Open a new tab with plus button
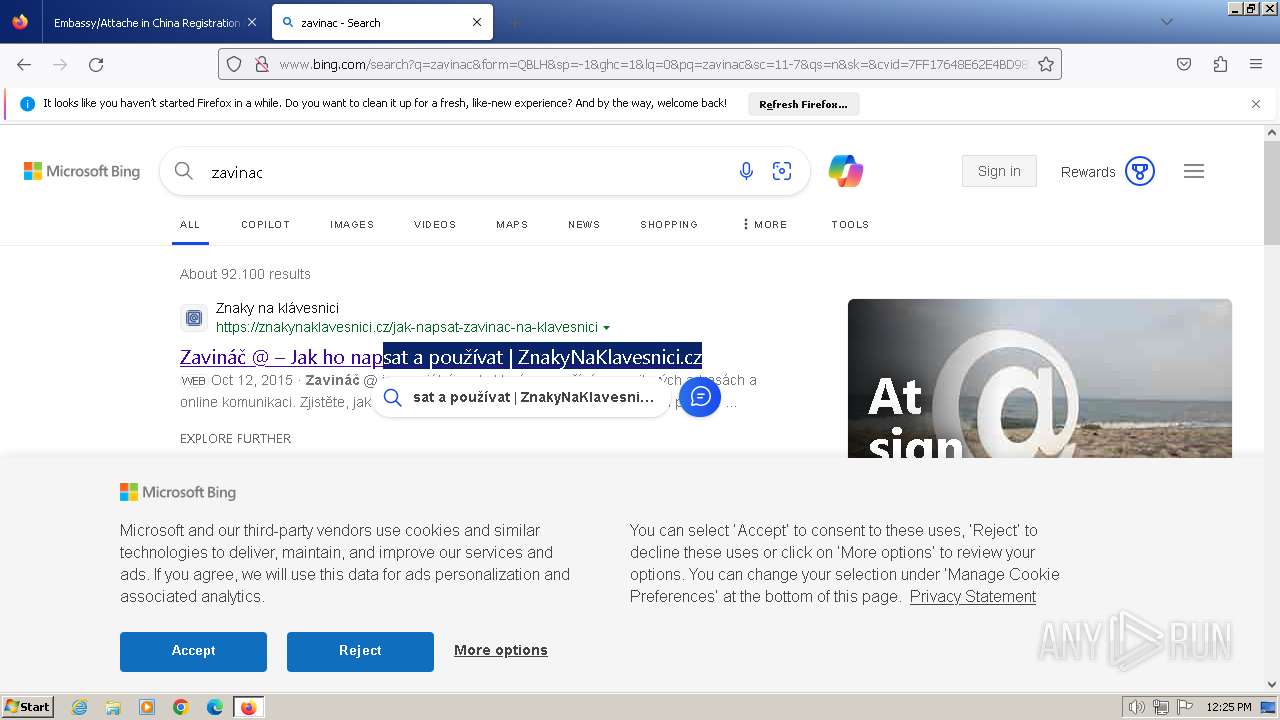The image size is (1280, 720). [x=514, y=22]
